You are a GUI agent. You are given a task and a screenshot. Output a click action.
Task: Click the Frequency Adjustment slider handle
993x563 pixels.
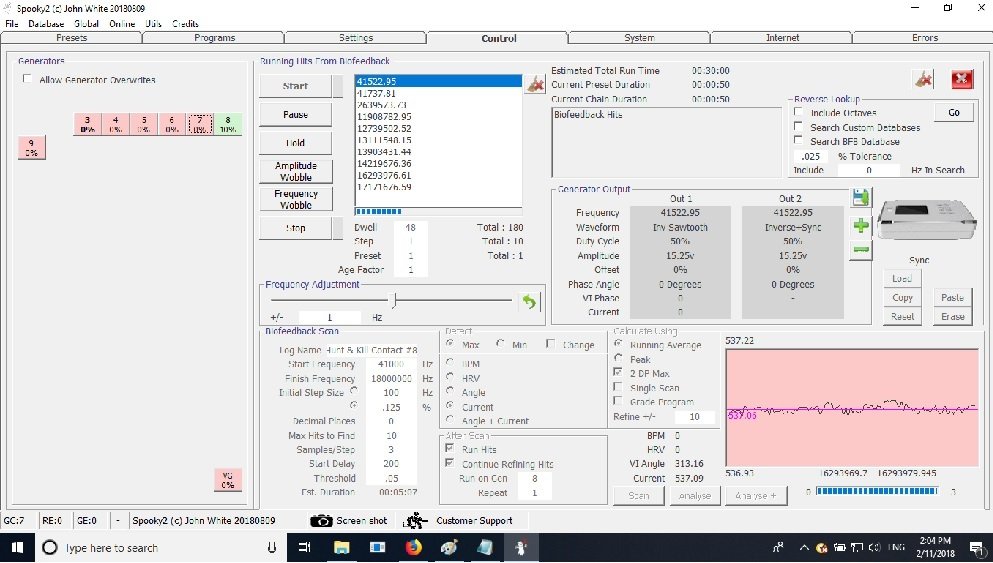(x=393, y=300)
